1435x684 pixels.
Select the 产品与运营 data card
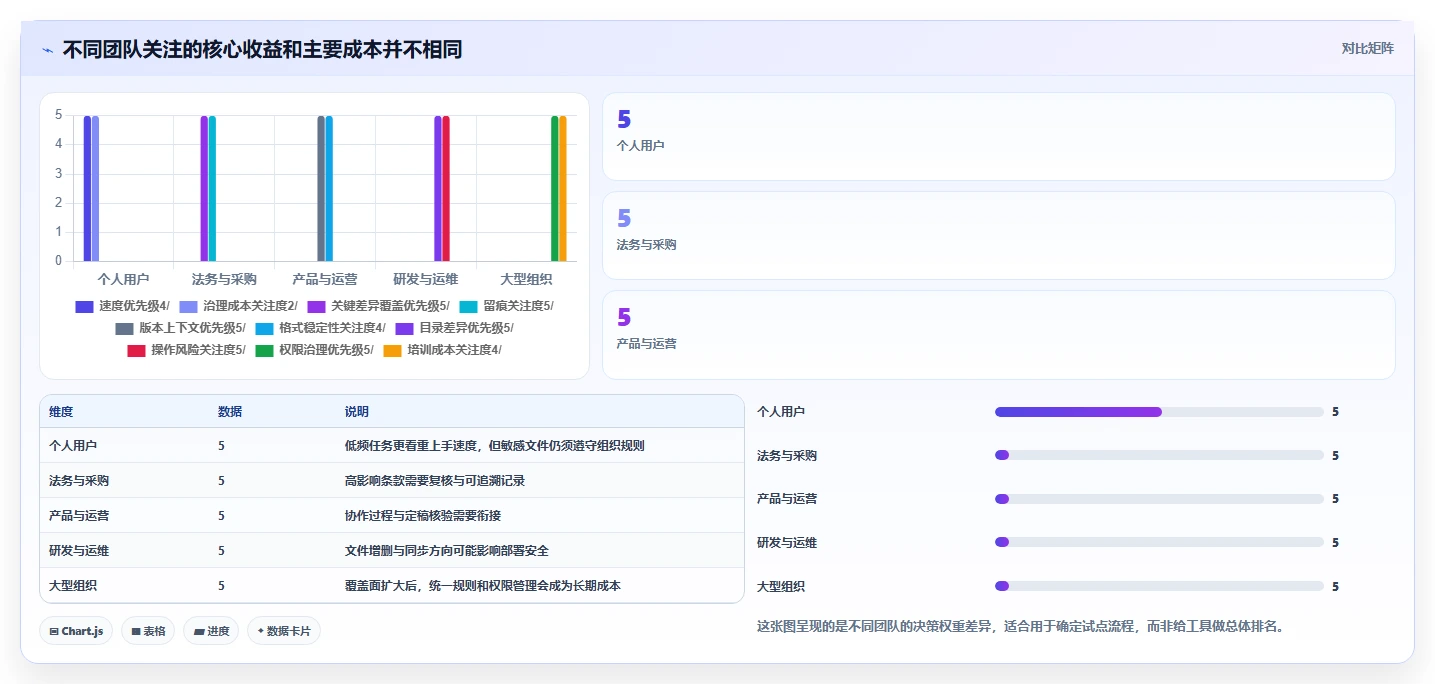pyautogui.click(x=998, y=335)
